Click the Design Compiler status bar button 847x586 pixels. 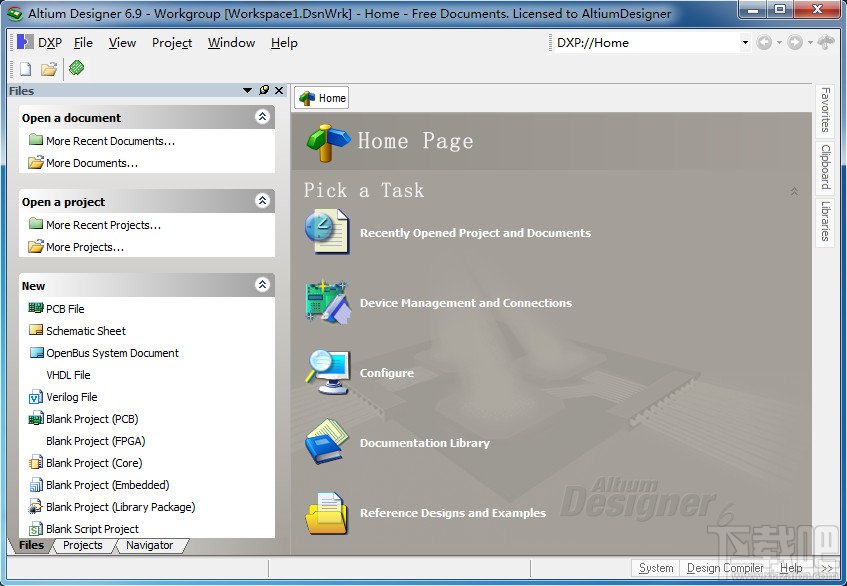(725, 568)
